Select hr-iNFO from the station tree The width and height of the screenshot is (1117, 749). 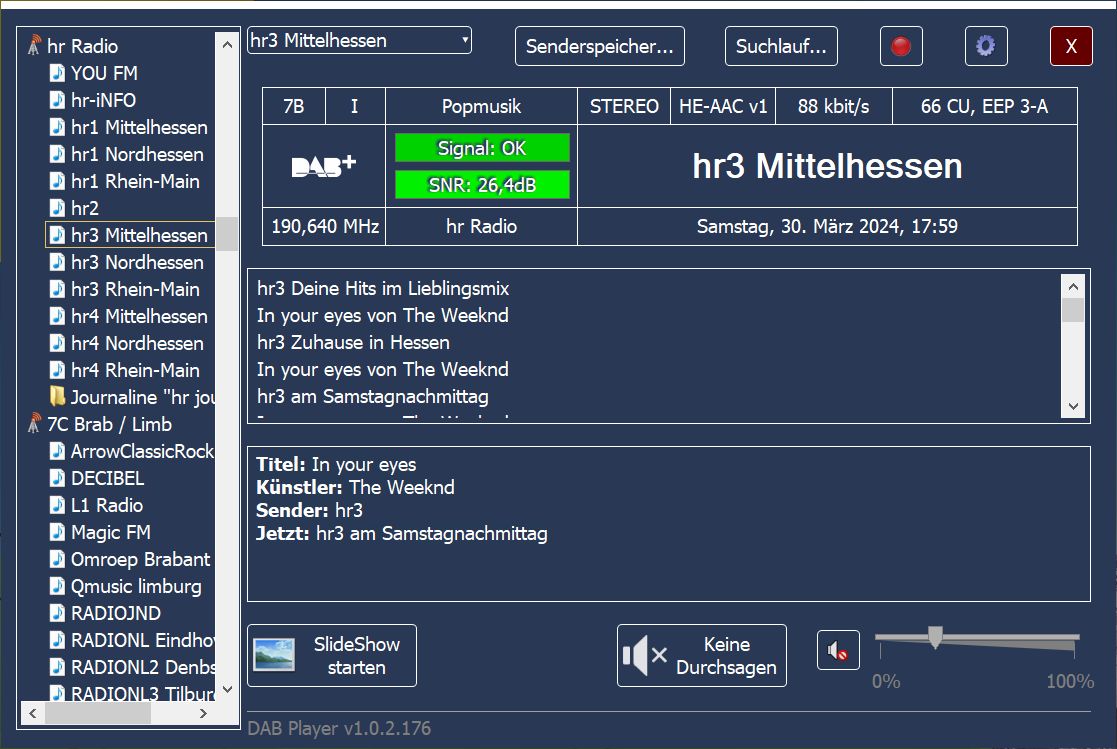click(x=103, y=100)
